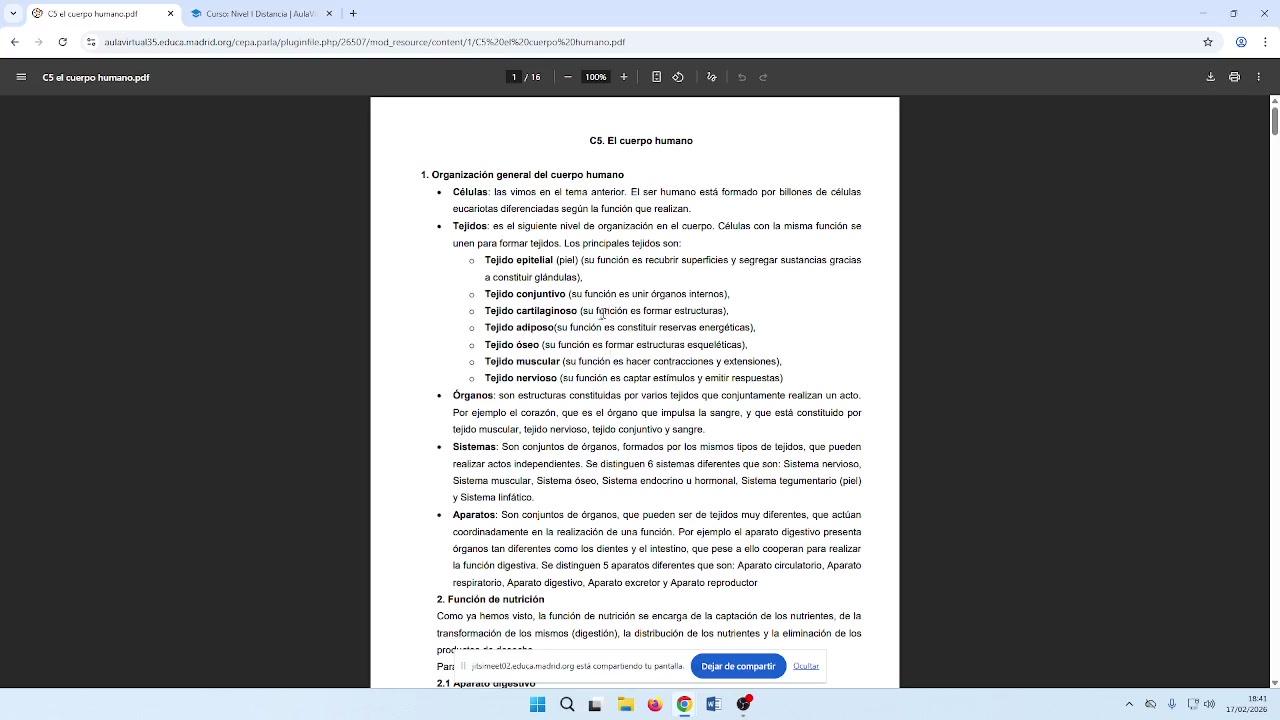Switch to the C5 el cuerpo humano.pdf tab
Screen dimensions: 1280x720
click(x=102, y=14)
